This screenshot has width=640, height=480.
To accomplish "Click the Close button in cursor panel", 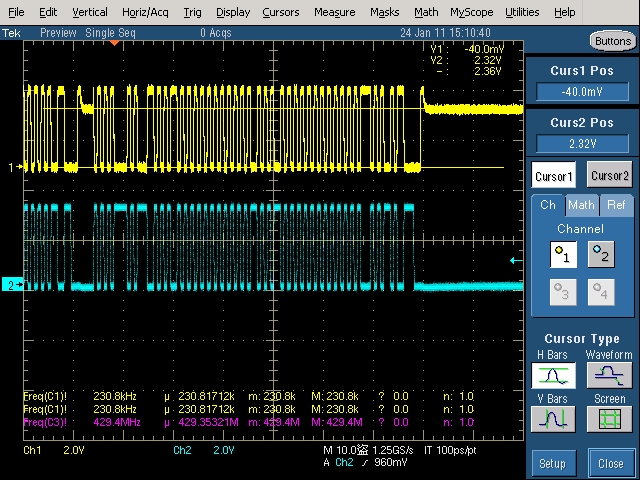I will click(x=611, y=463).
